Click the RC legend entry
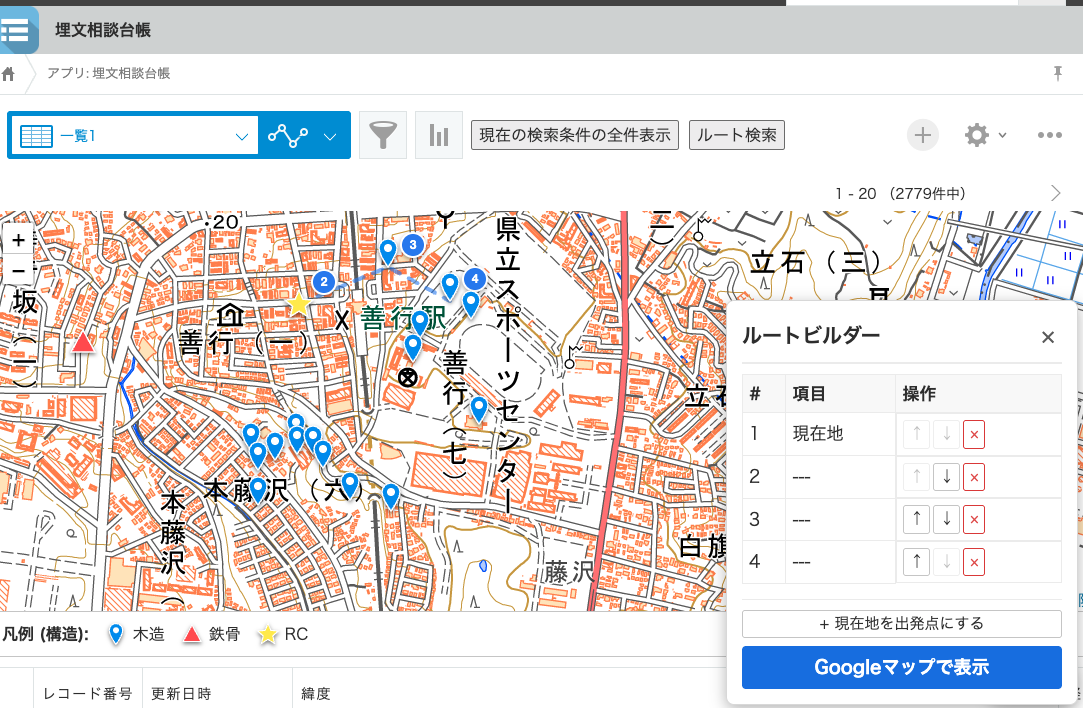This screenshot has width=1083, height=708. click(x=282, y=634)
